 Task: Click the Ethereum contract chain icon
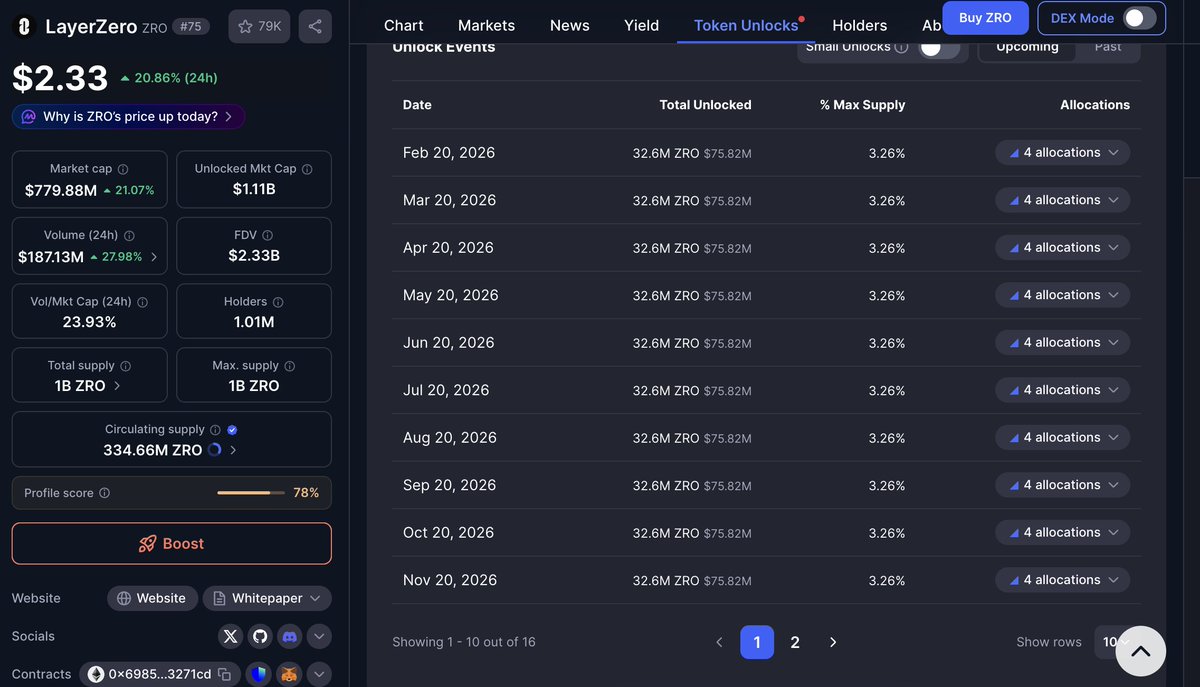pos(97,675)
